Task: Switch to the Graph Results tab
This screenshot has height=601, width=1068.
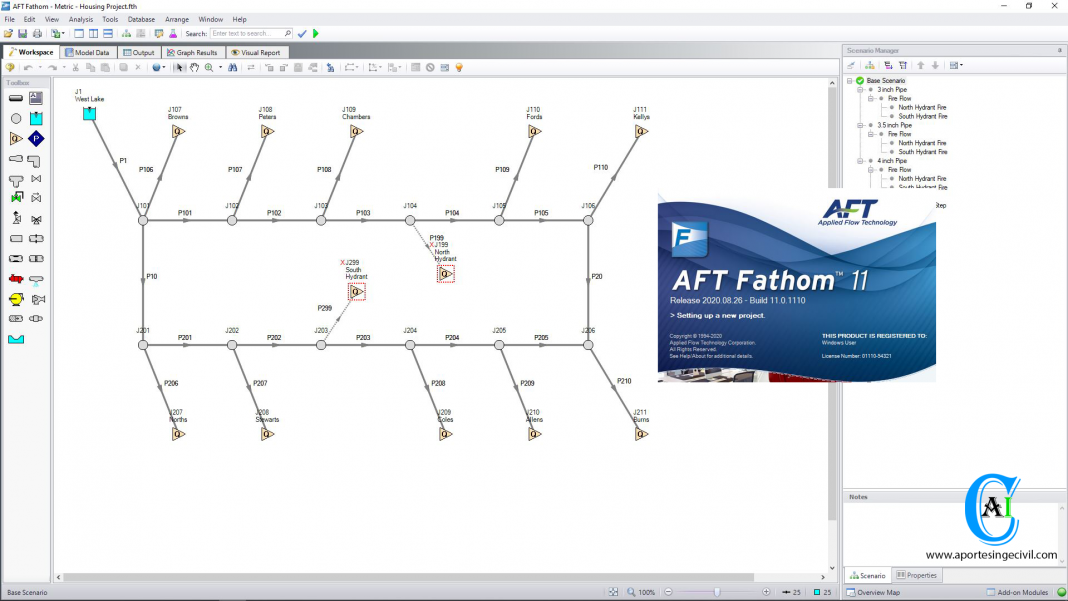Action: pyautogui.click(x=197, y=52)
